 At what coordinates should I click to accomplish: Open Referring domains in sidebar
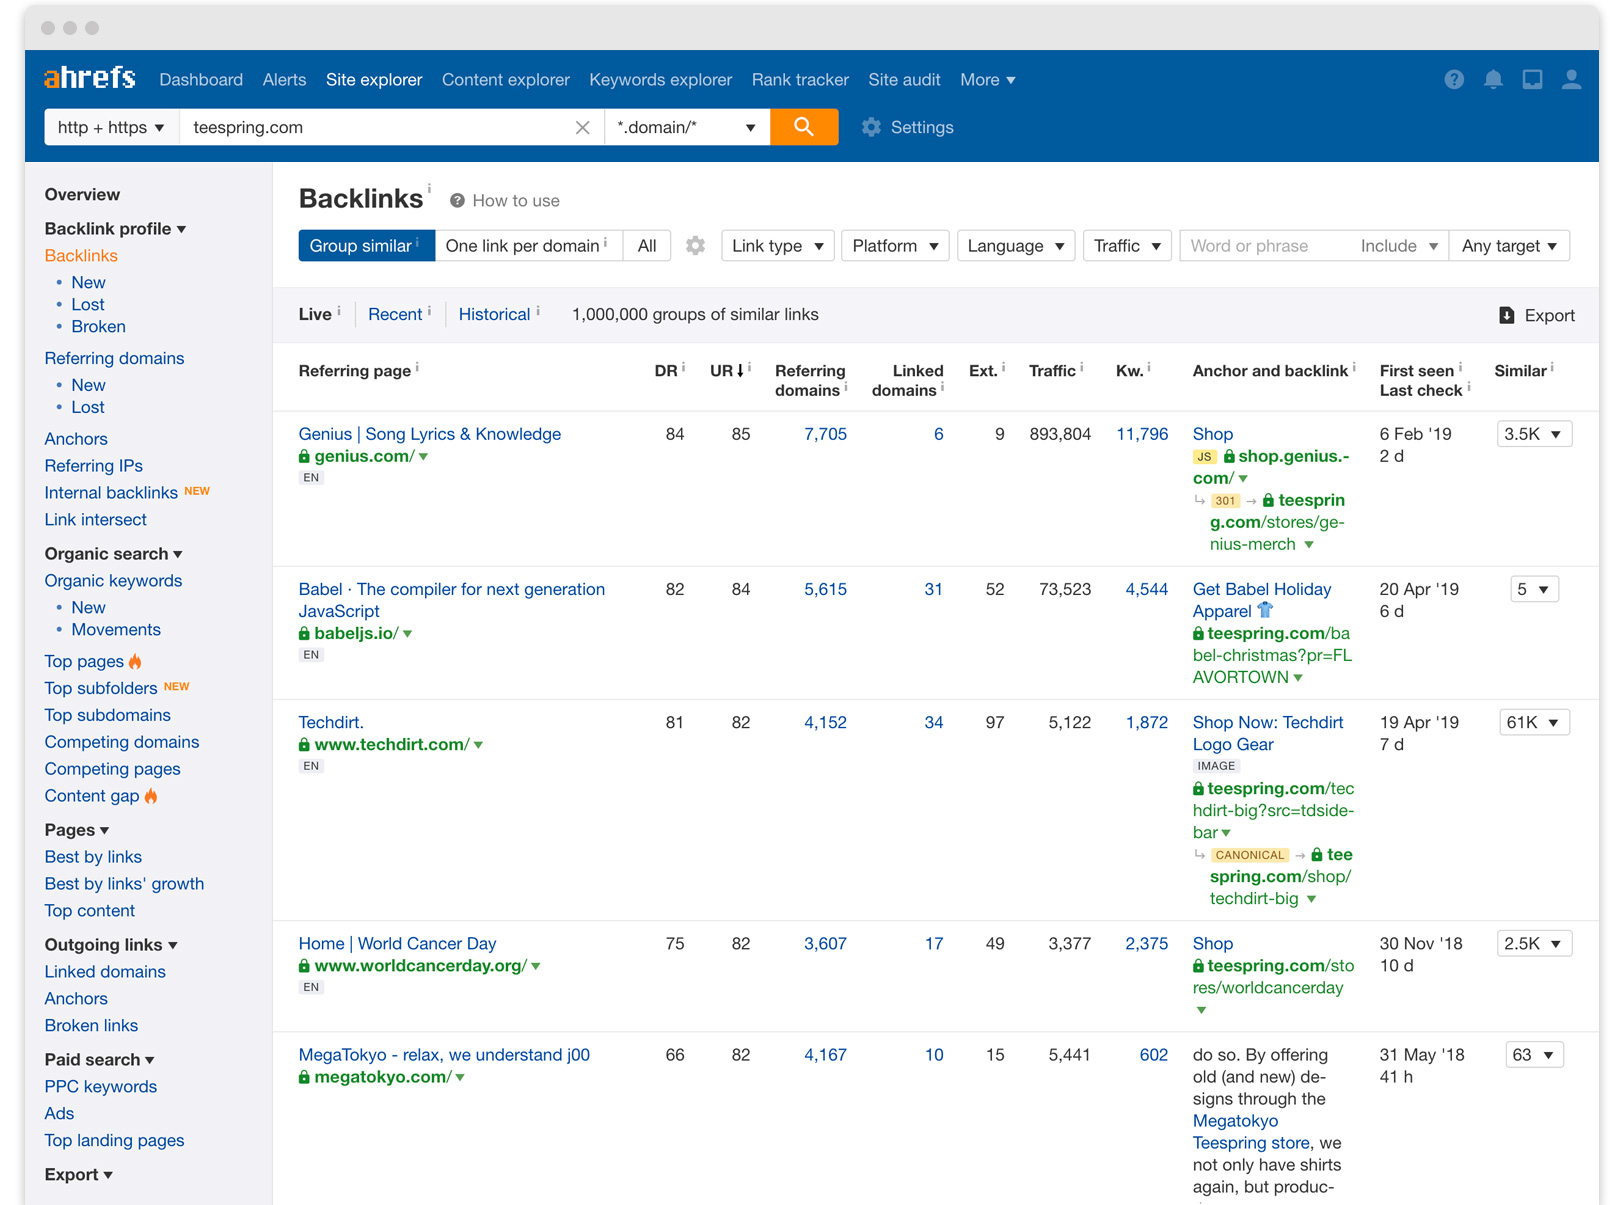[114, 358]
